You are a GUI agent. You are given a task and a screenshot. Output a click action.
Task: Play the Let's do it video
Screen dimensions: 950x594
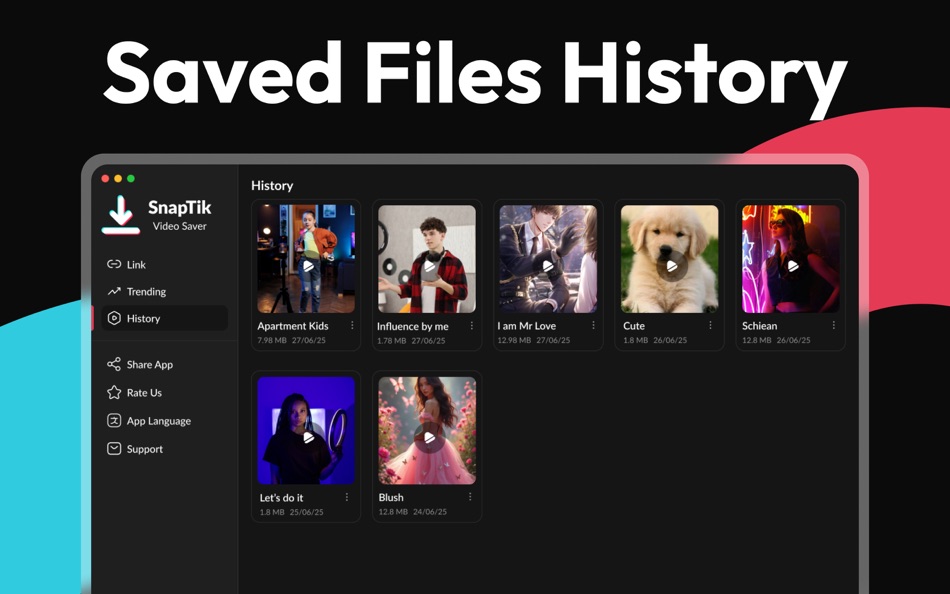(x=308, y=438)
